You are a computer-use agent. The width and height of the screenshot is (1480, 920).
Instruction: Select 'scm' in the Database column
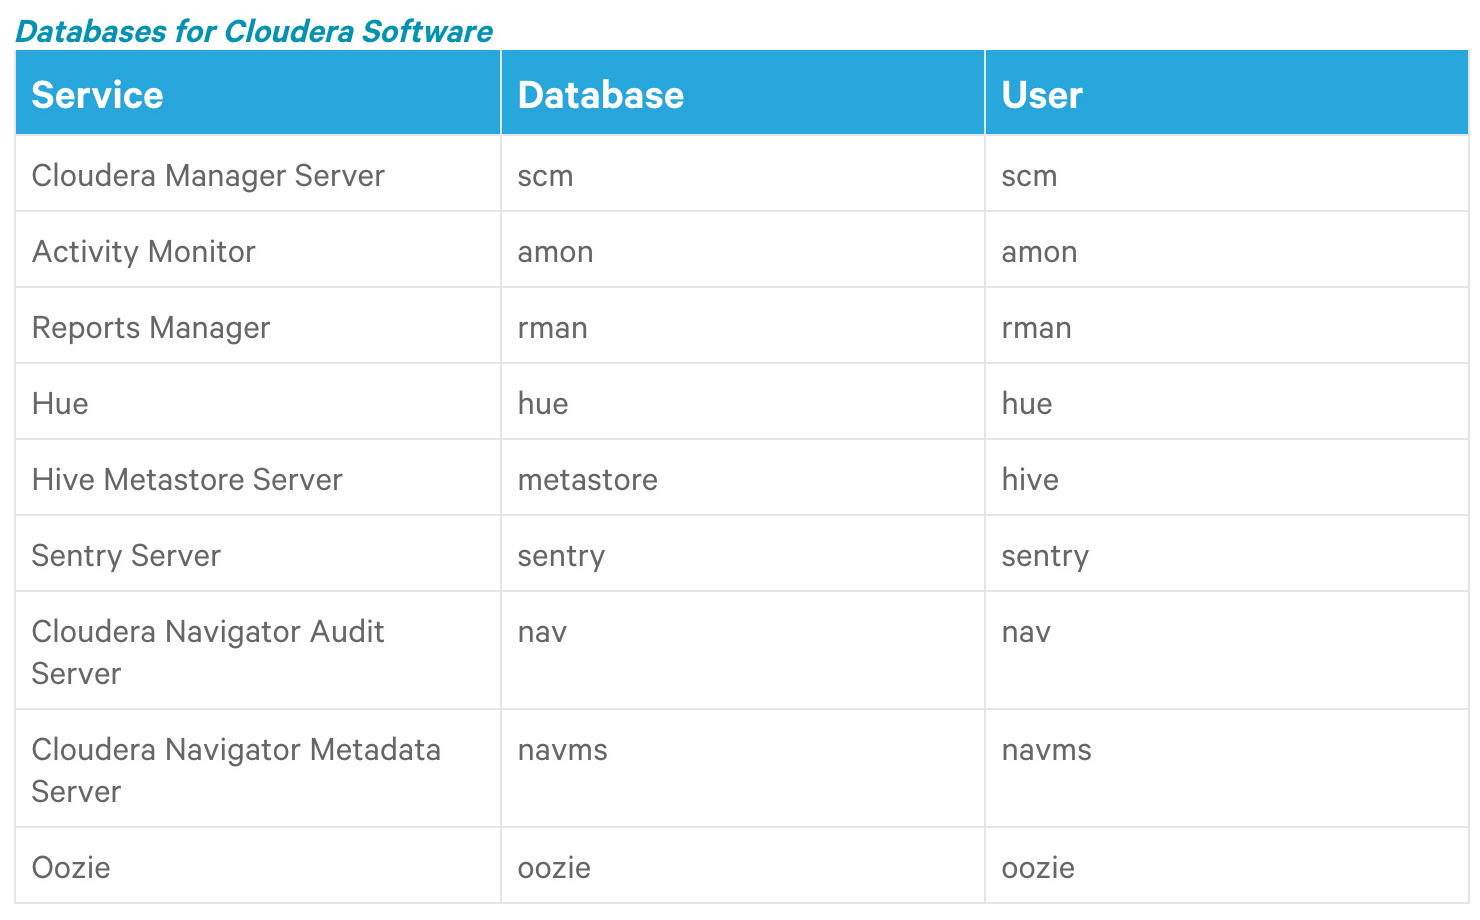tap(545, 176)
